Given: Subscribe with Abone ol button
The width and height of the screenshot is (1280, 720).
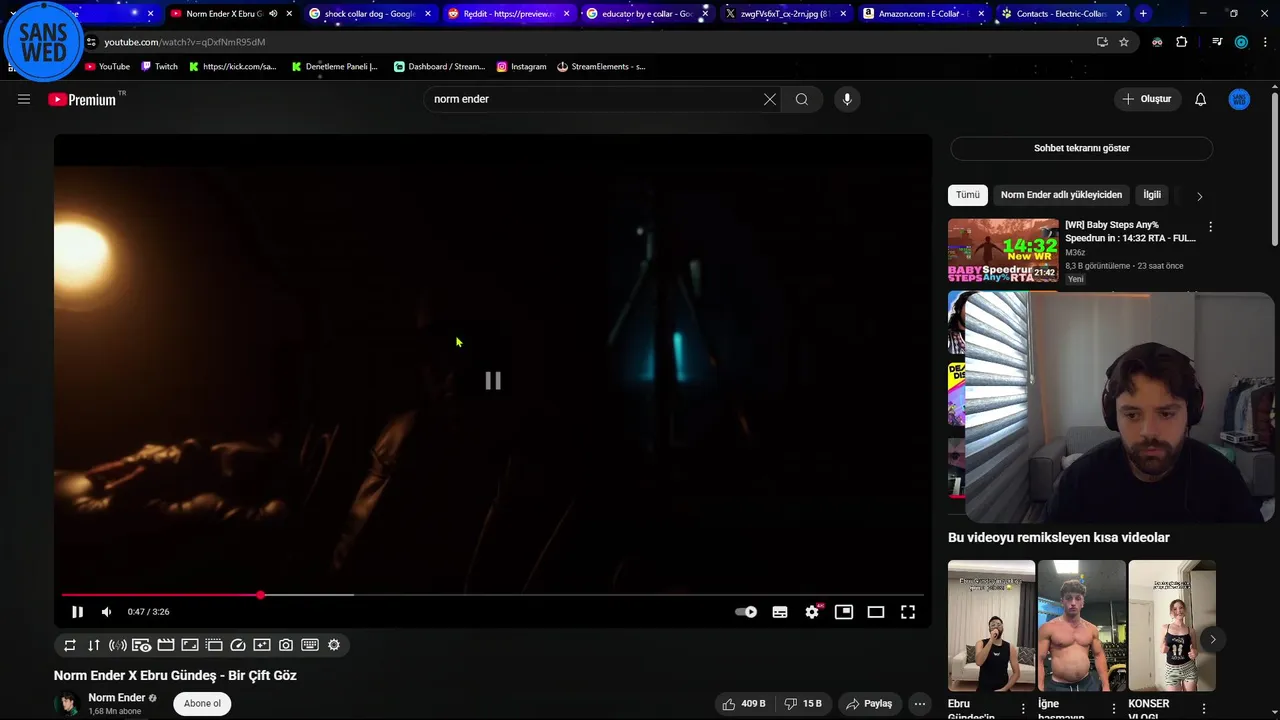Looking at the screenshot, I should tap(202, 704).
